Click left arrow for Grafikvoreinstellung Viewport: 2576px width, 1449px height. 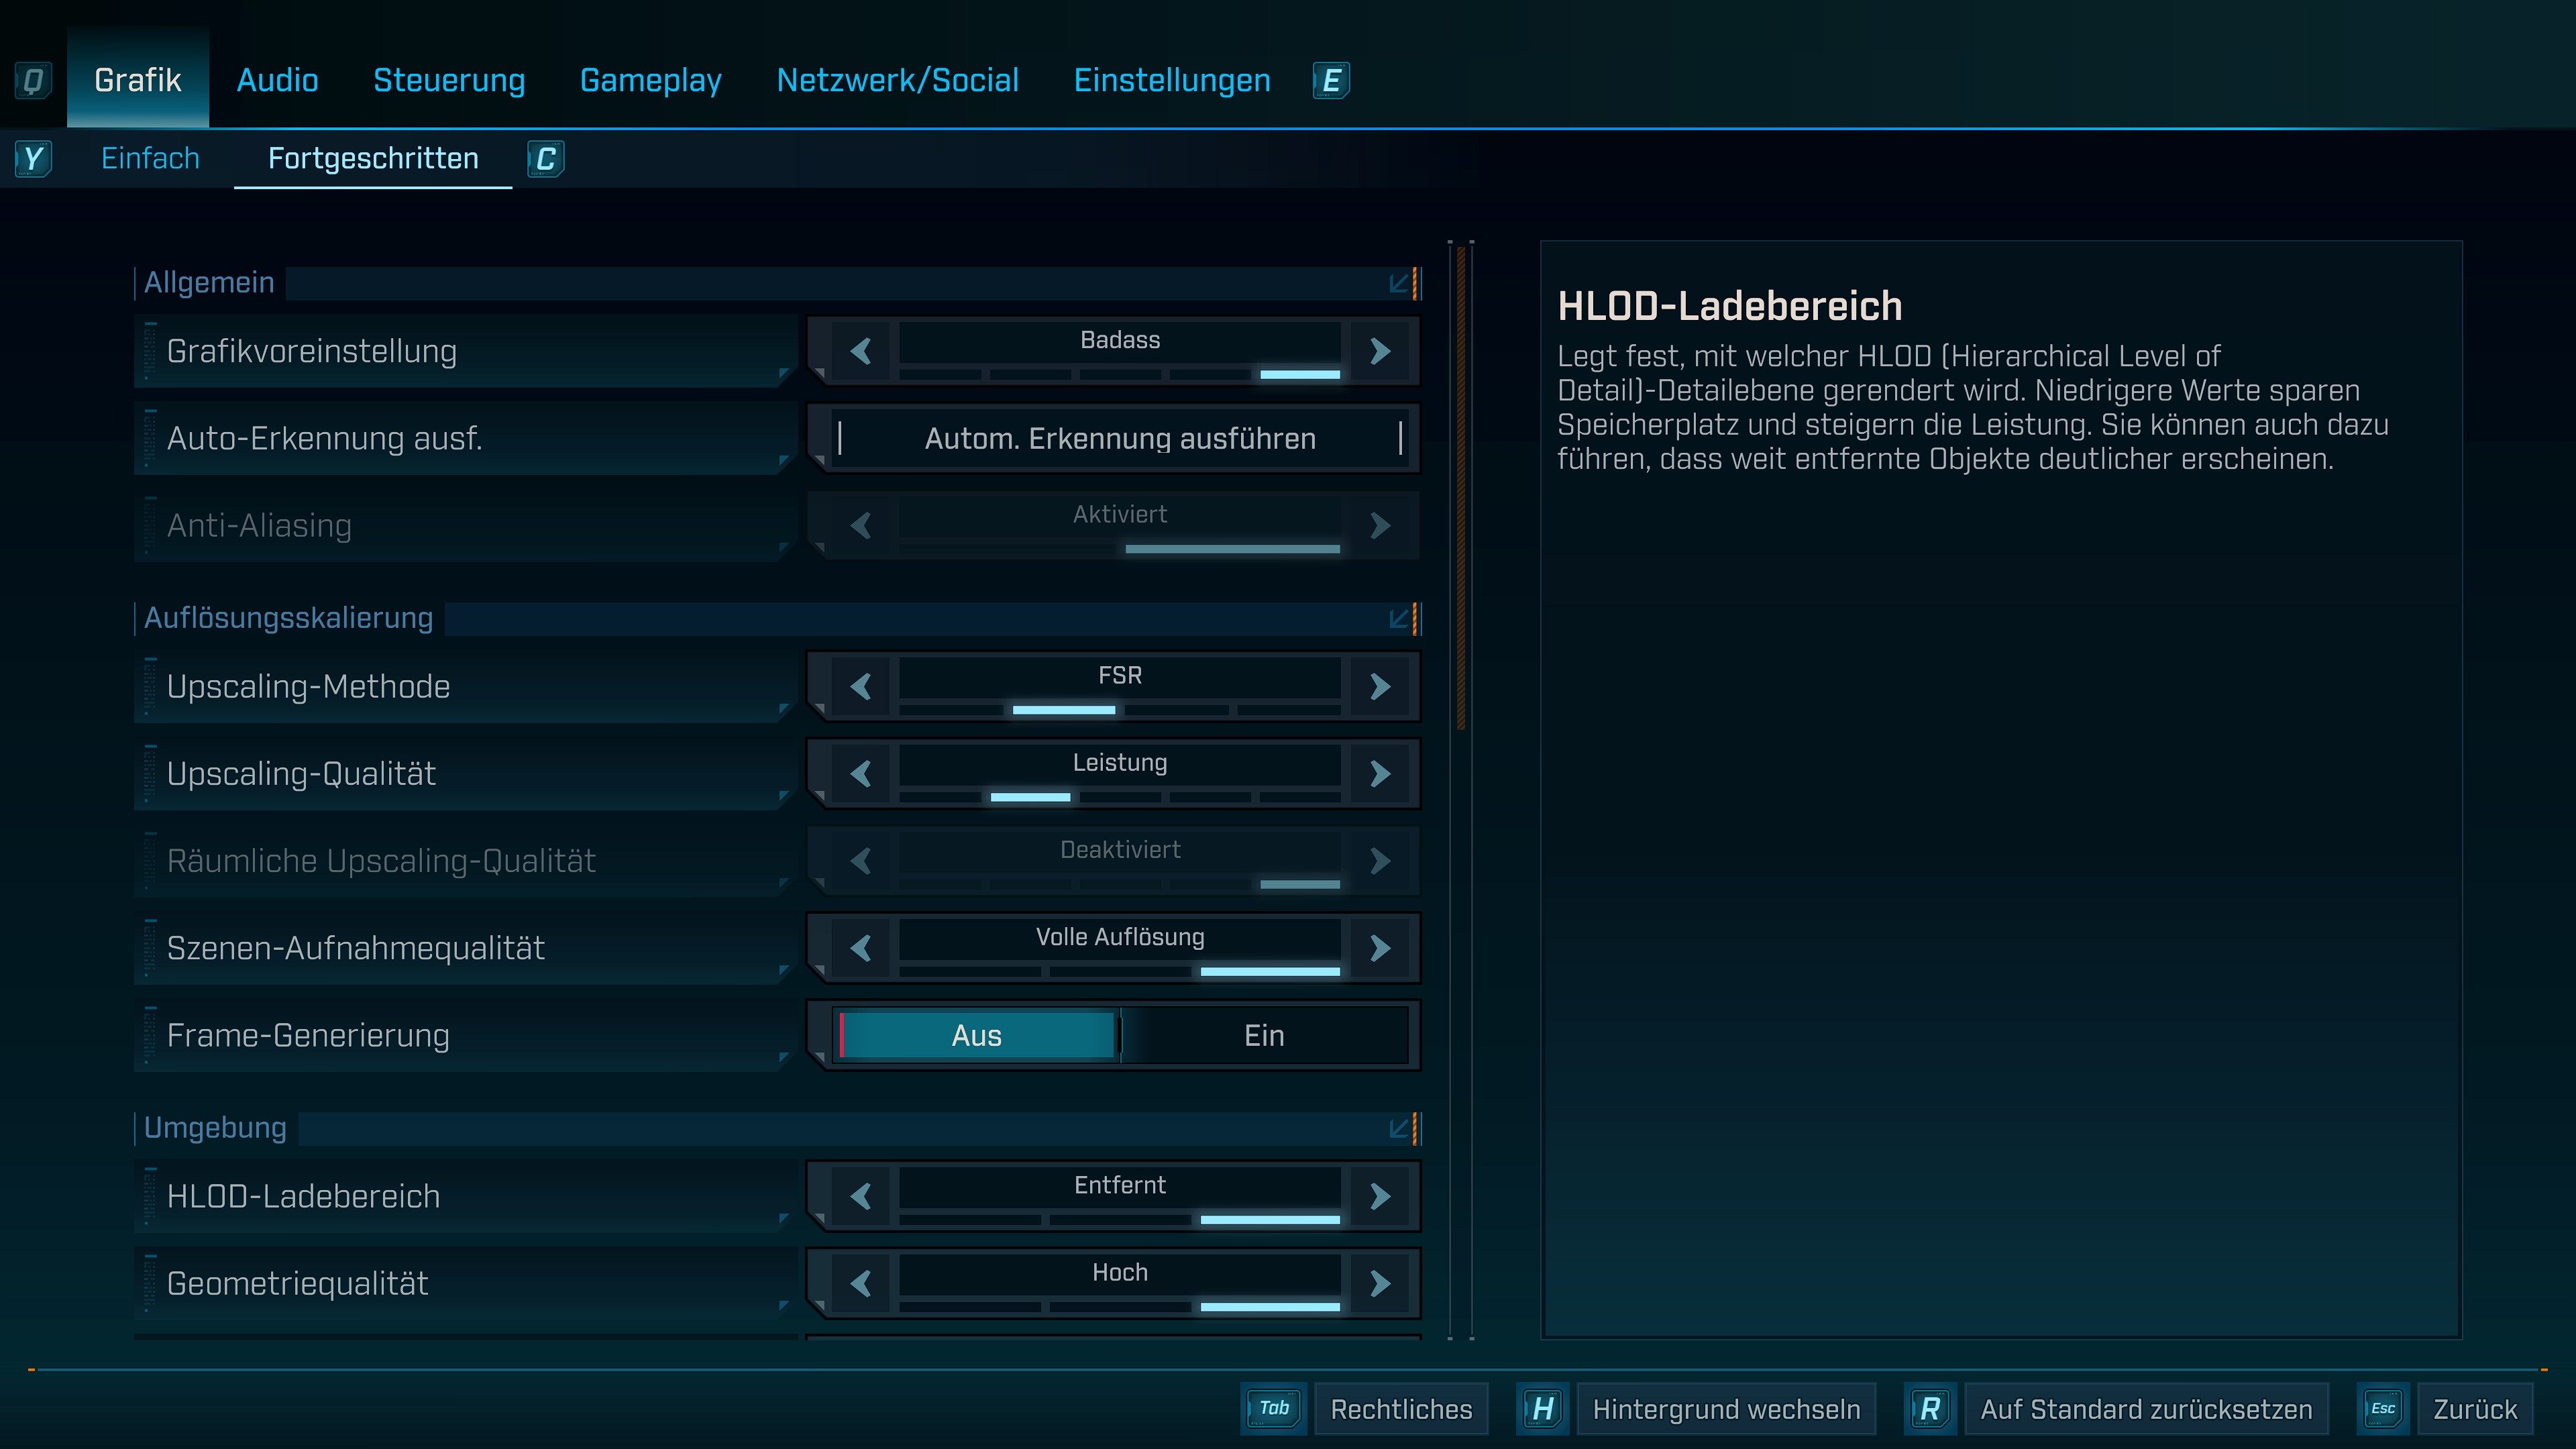[x=861, y=351]
